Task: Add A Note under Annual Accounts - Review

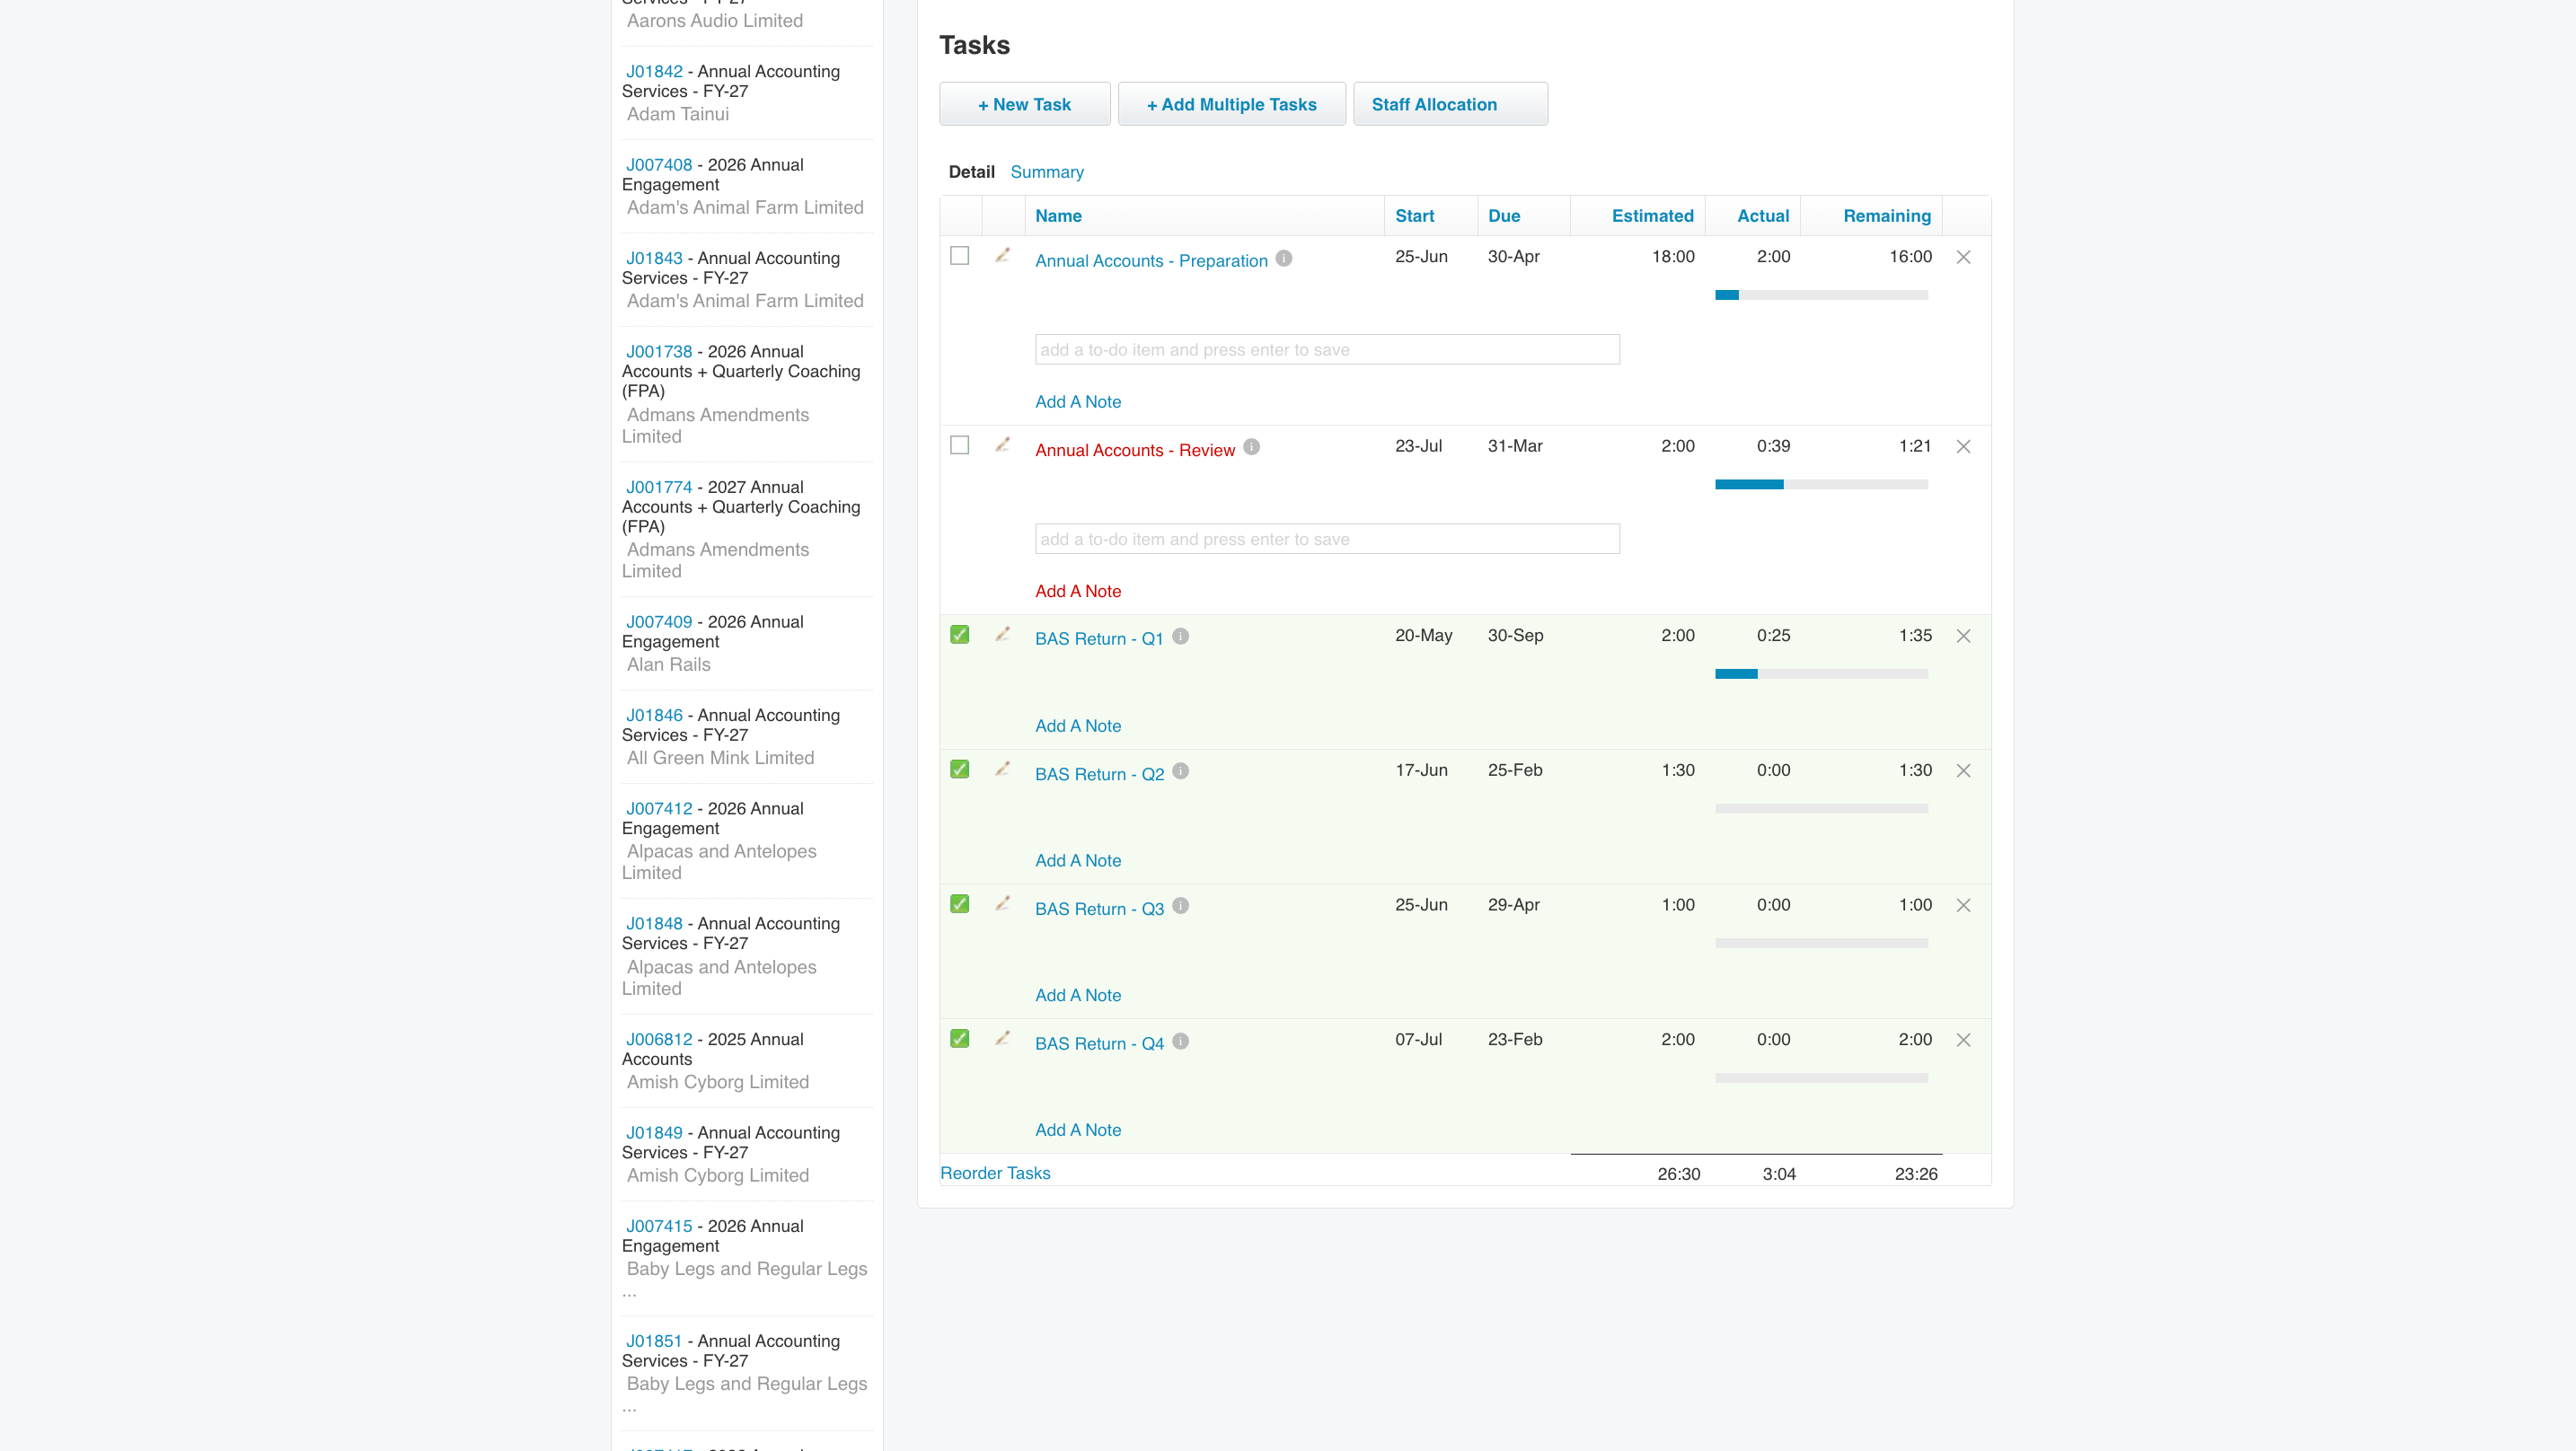Action: [1078, 591]
